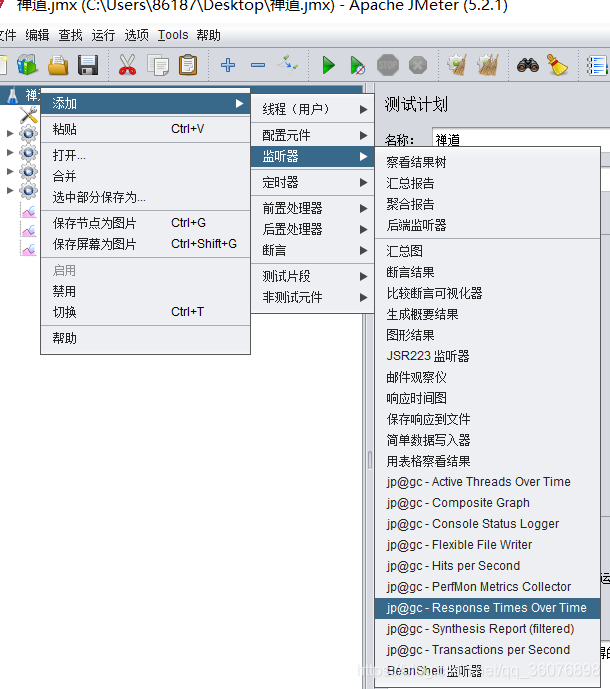Add 汇总报告 listener
The height and width of the screenshot is (689, 610).
pos(487,183)
